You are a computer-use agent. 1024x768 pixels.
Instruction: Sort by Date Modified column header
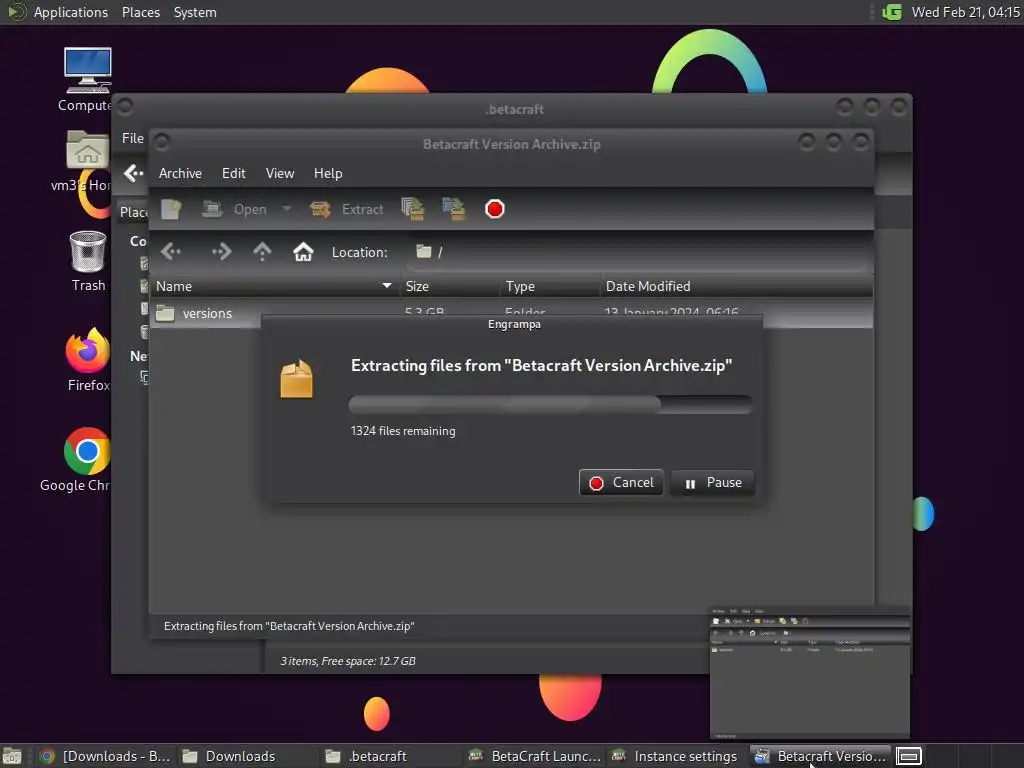(x=736, y=286)
